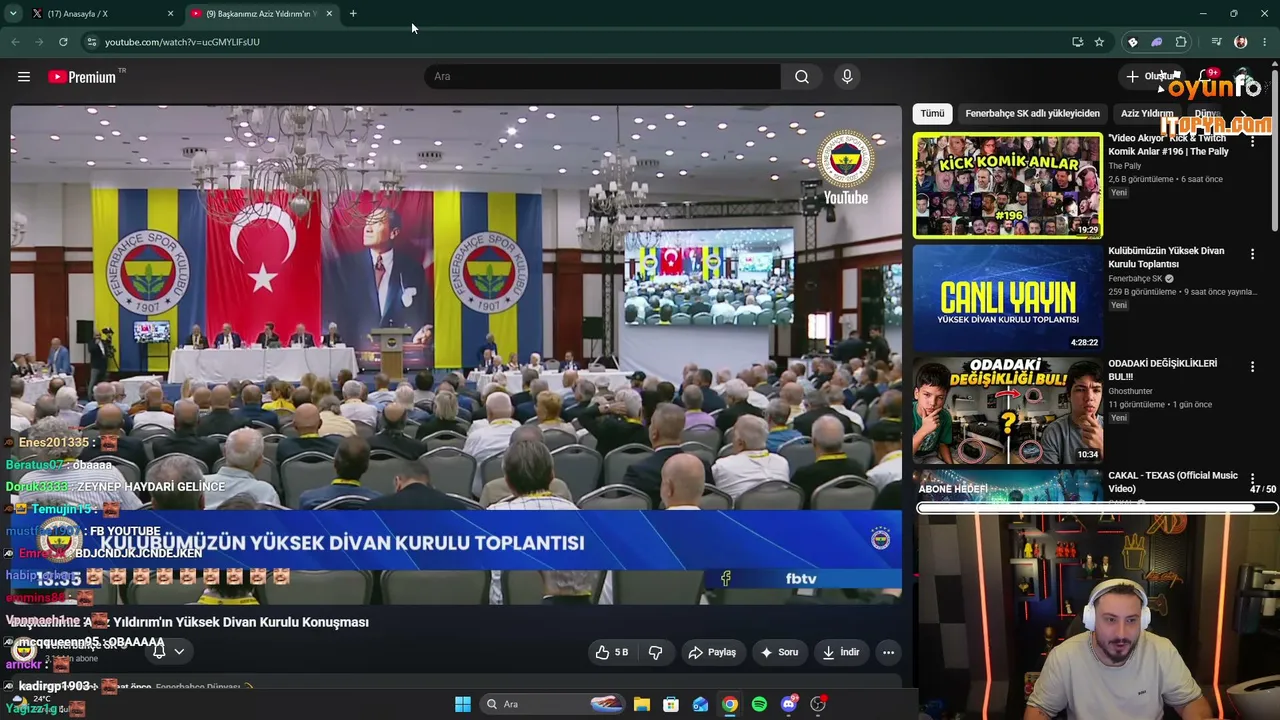Select the Aziz Yıldırım filter chip
Screen dimensions: 1280x720
(1147, 114)
